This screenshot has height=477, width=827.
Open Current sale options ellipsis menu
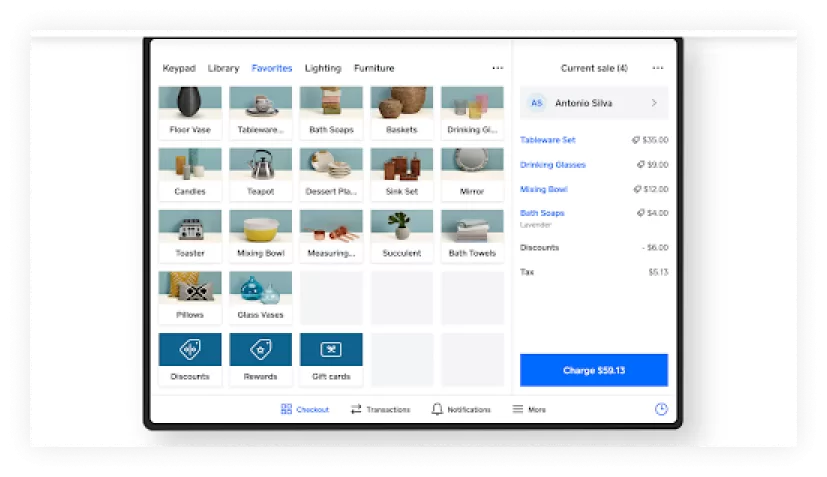(x=657, y=68)
